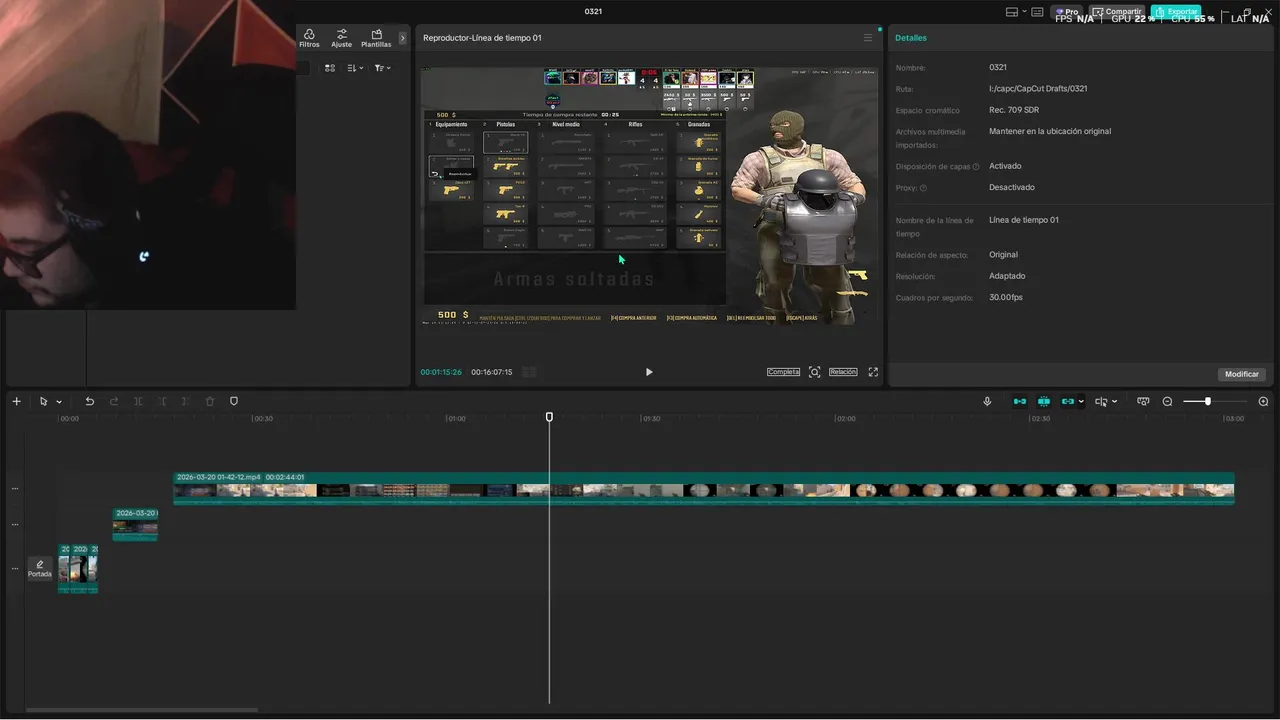1280x720 pixels.
Task: Click the split clip icon
Action: pos(138,401)
